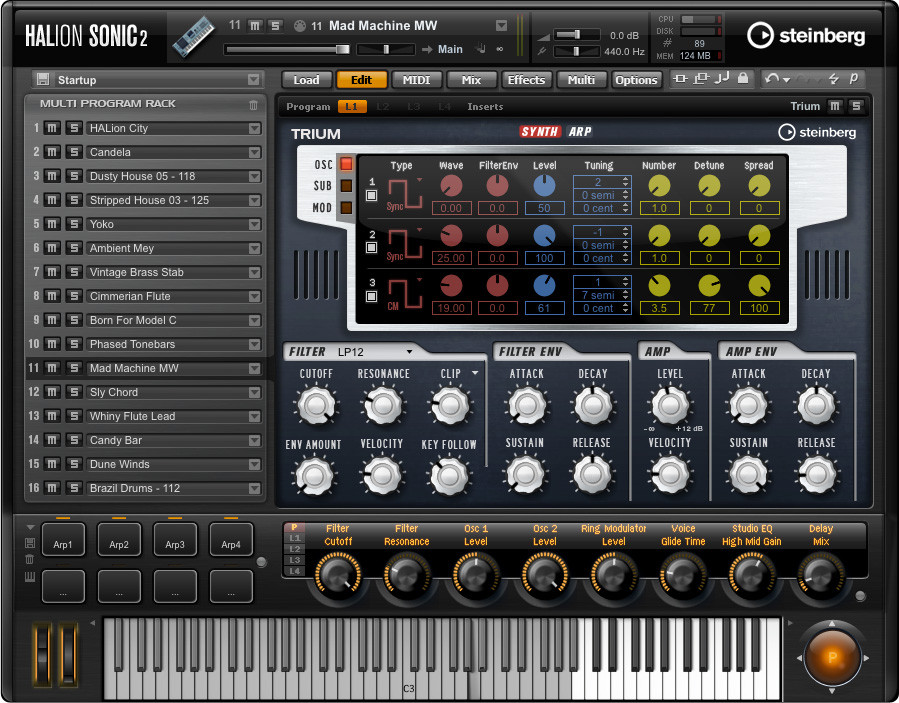Click the save disk icon beside Startup
The image size is (899, 703).
(x=42, y=79)
